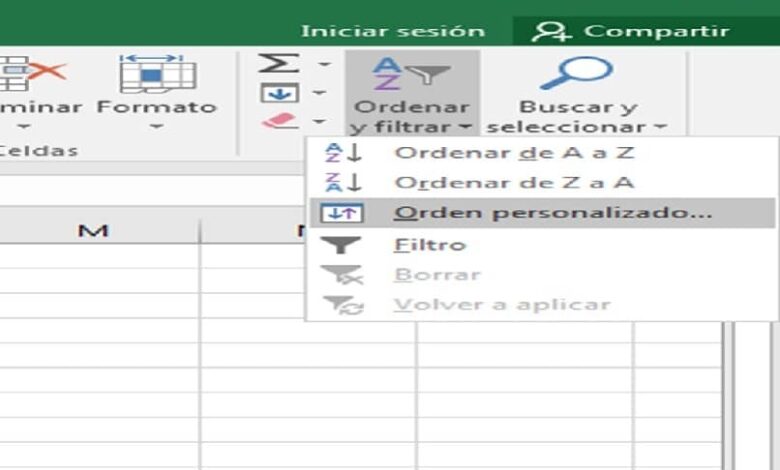Expand the Buscar y seleccionar dropdown arrow
780x470 pixels.
point(659,128)
